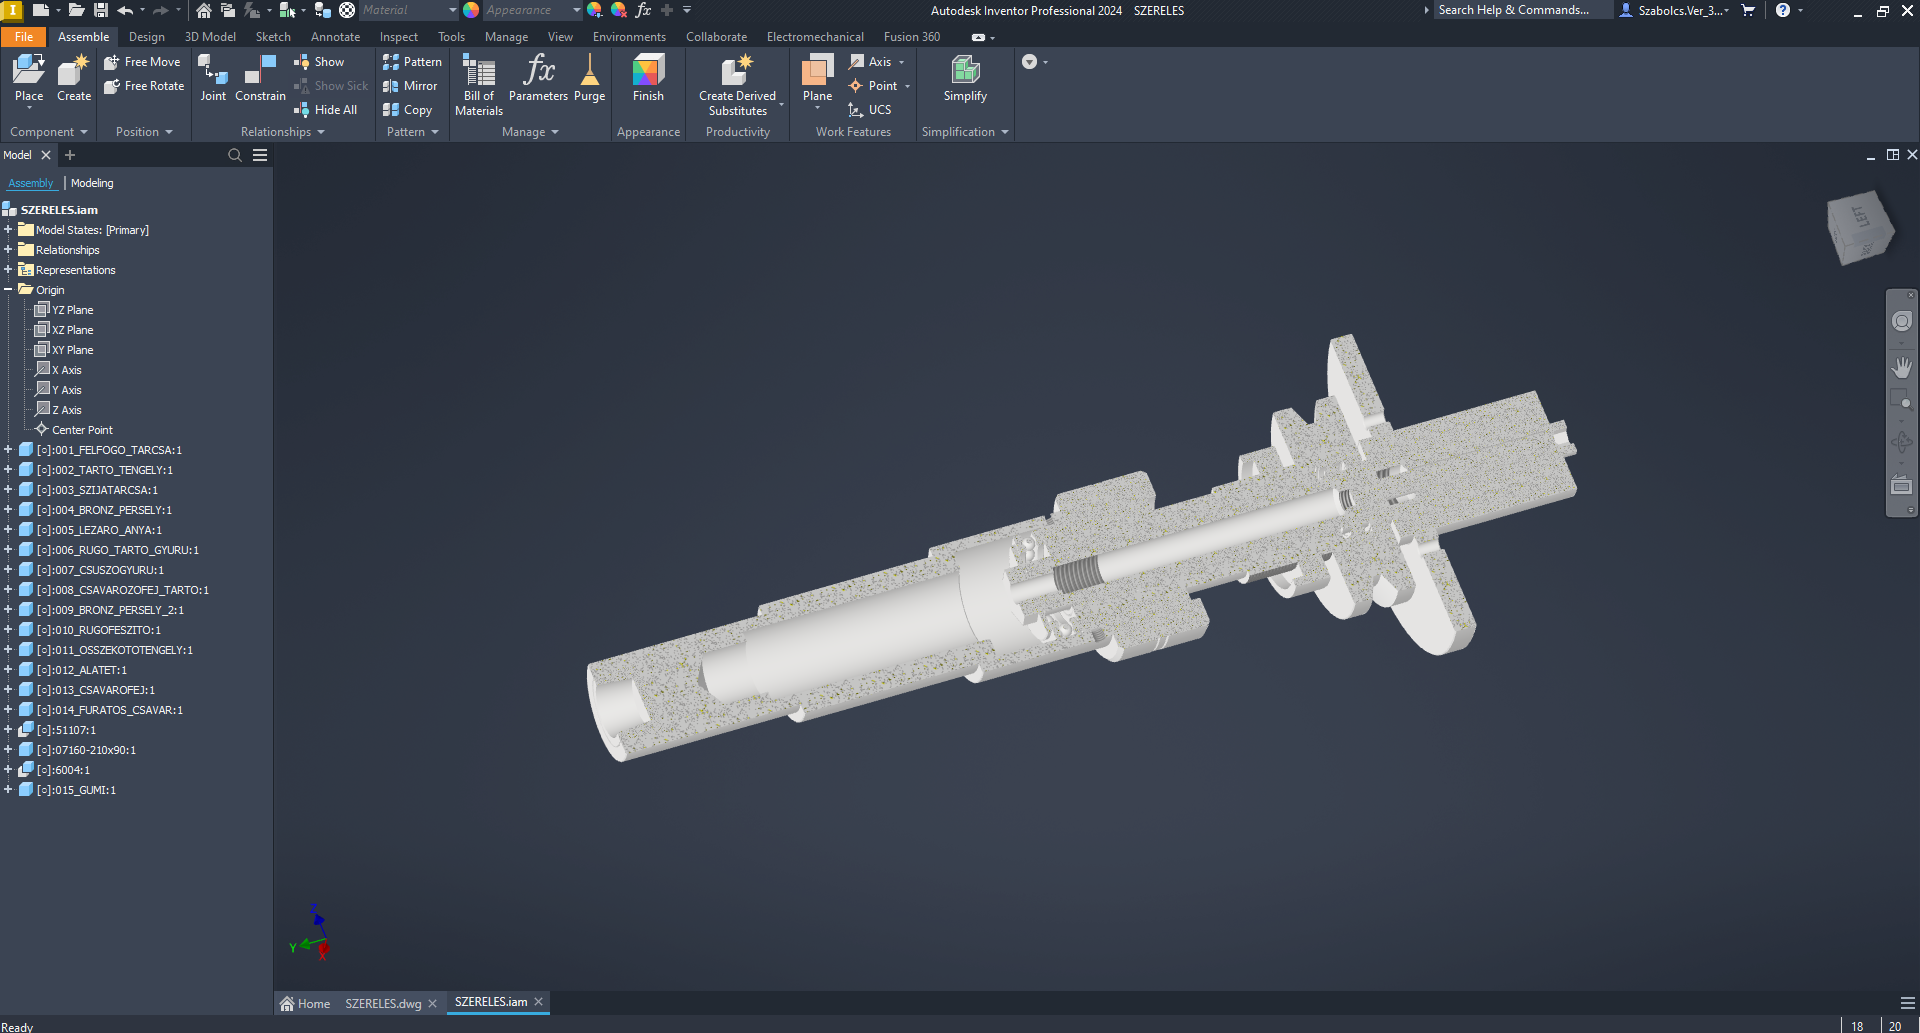Viewport: 1920px width, 1033px height.
Task: Open the File menu
Action: 24,37
